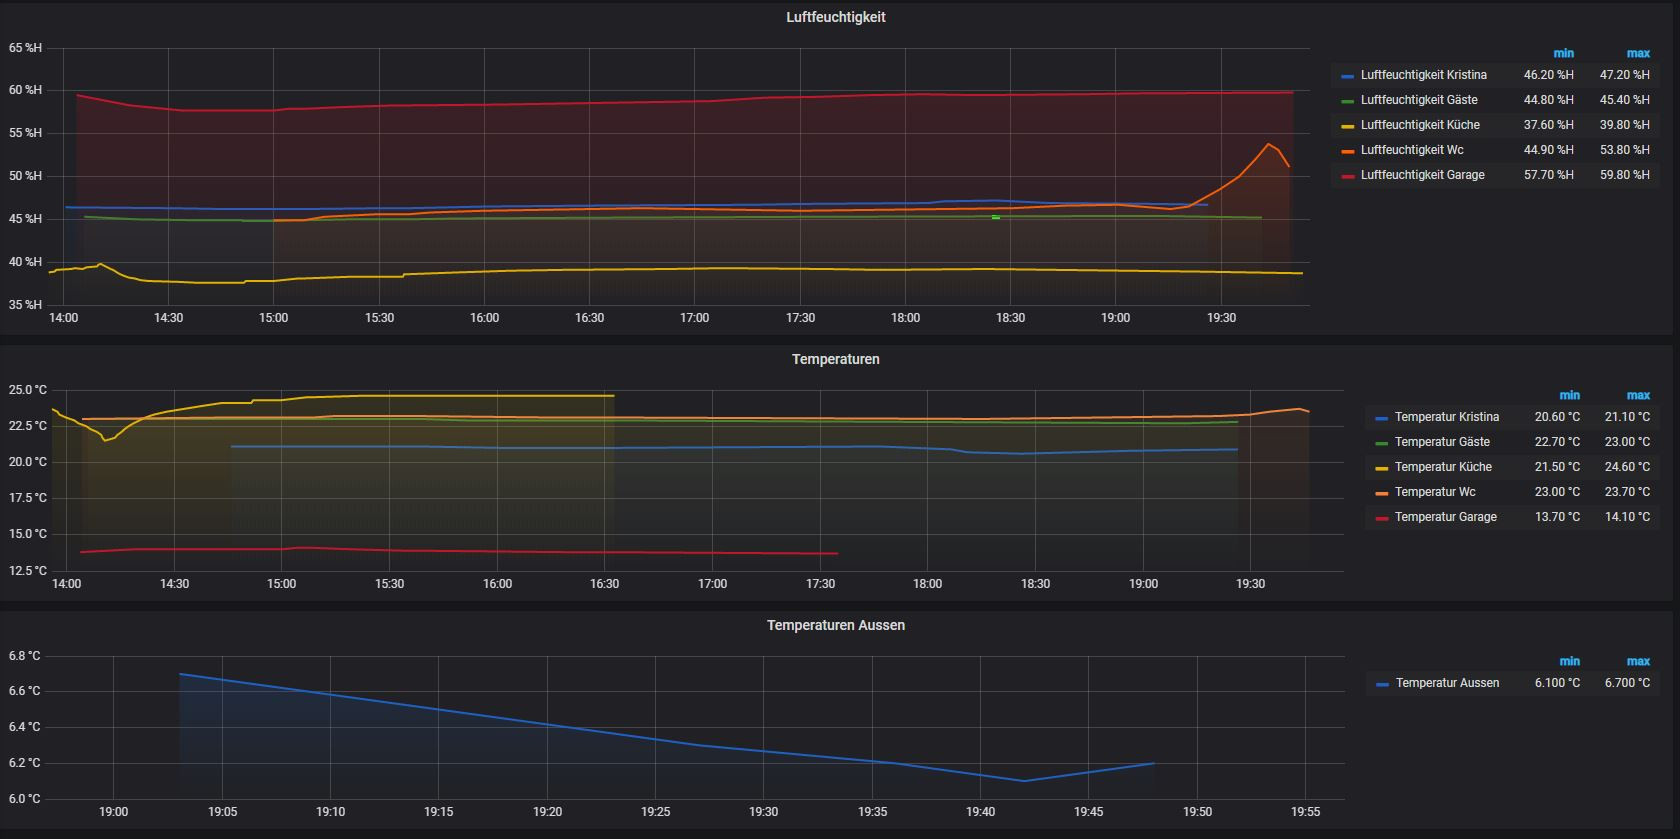Open color picker for Temperatur Küche yellow swatch
This screenshot has height=839, width=1680.
pyautogui.click(x=1382, y=468)
